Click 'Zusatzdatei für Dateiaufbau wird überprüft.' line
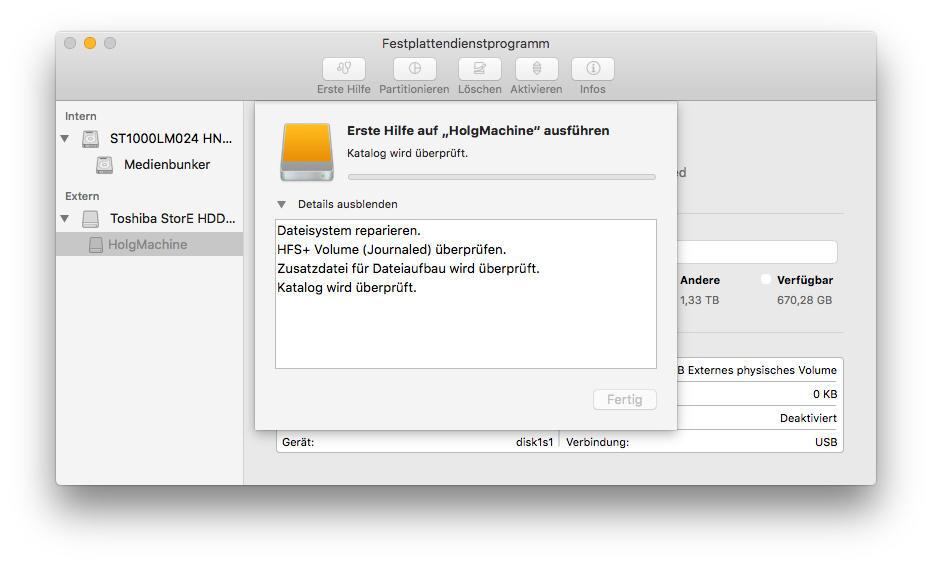 click(408, 269)
